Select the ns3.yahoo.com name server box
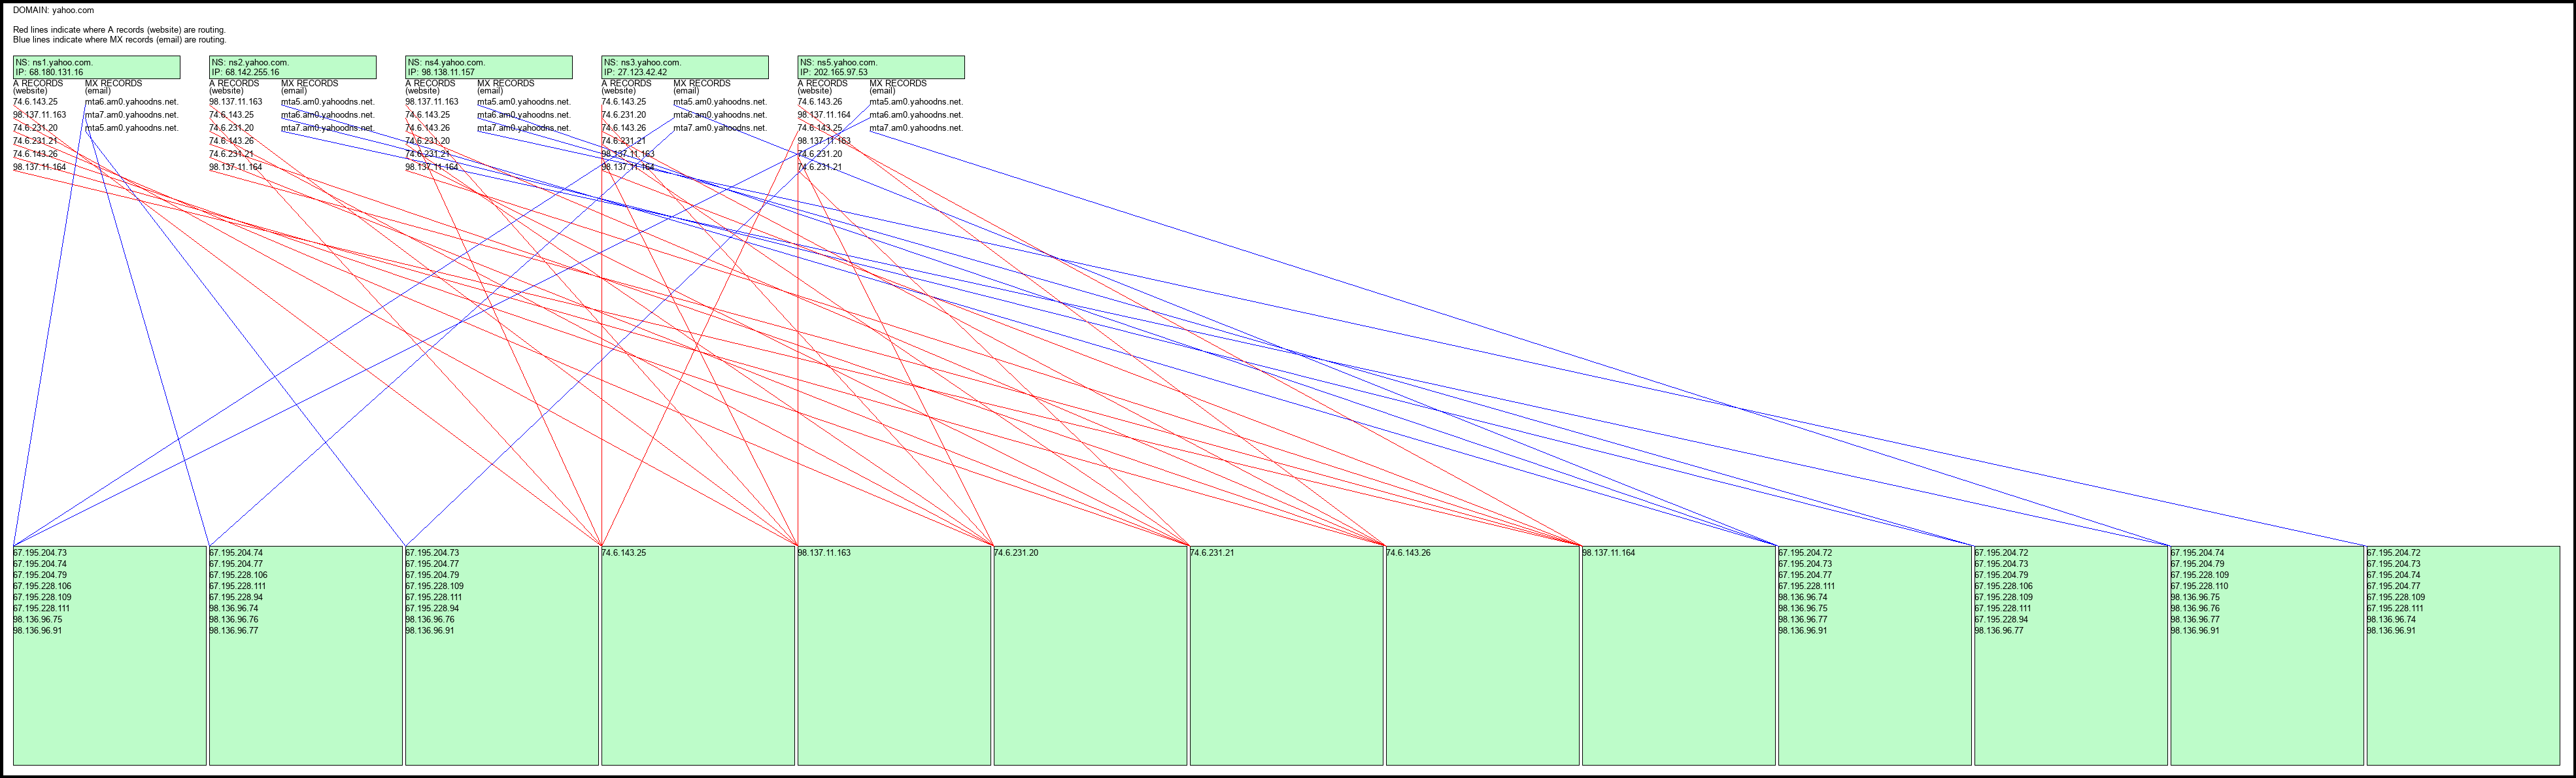This screenshot has height=778, width=2576. coord(684,67)
